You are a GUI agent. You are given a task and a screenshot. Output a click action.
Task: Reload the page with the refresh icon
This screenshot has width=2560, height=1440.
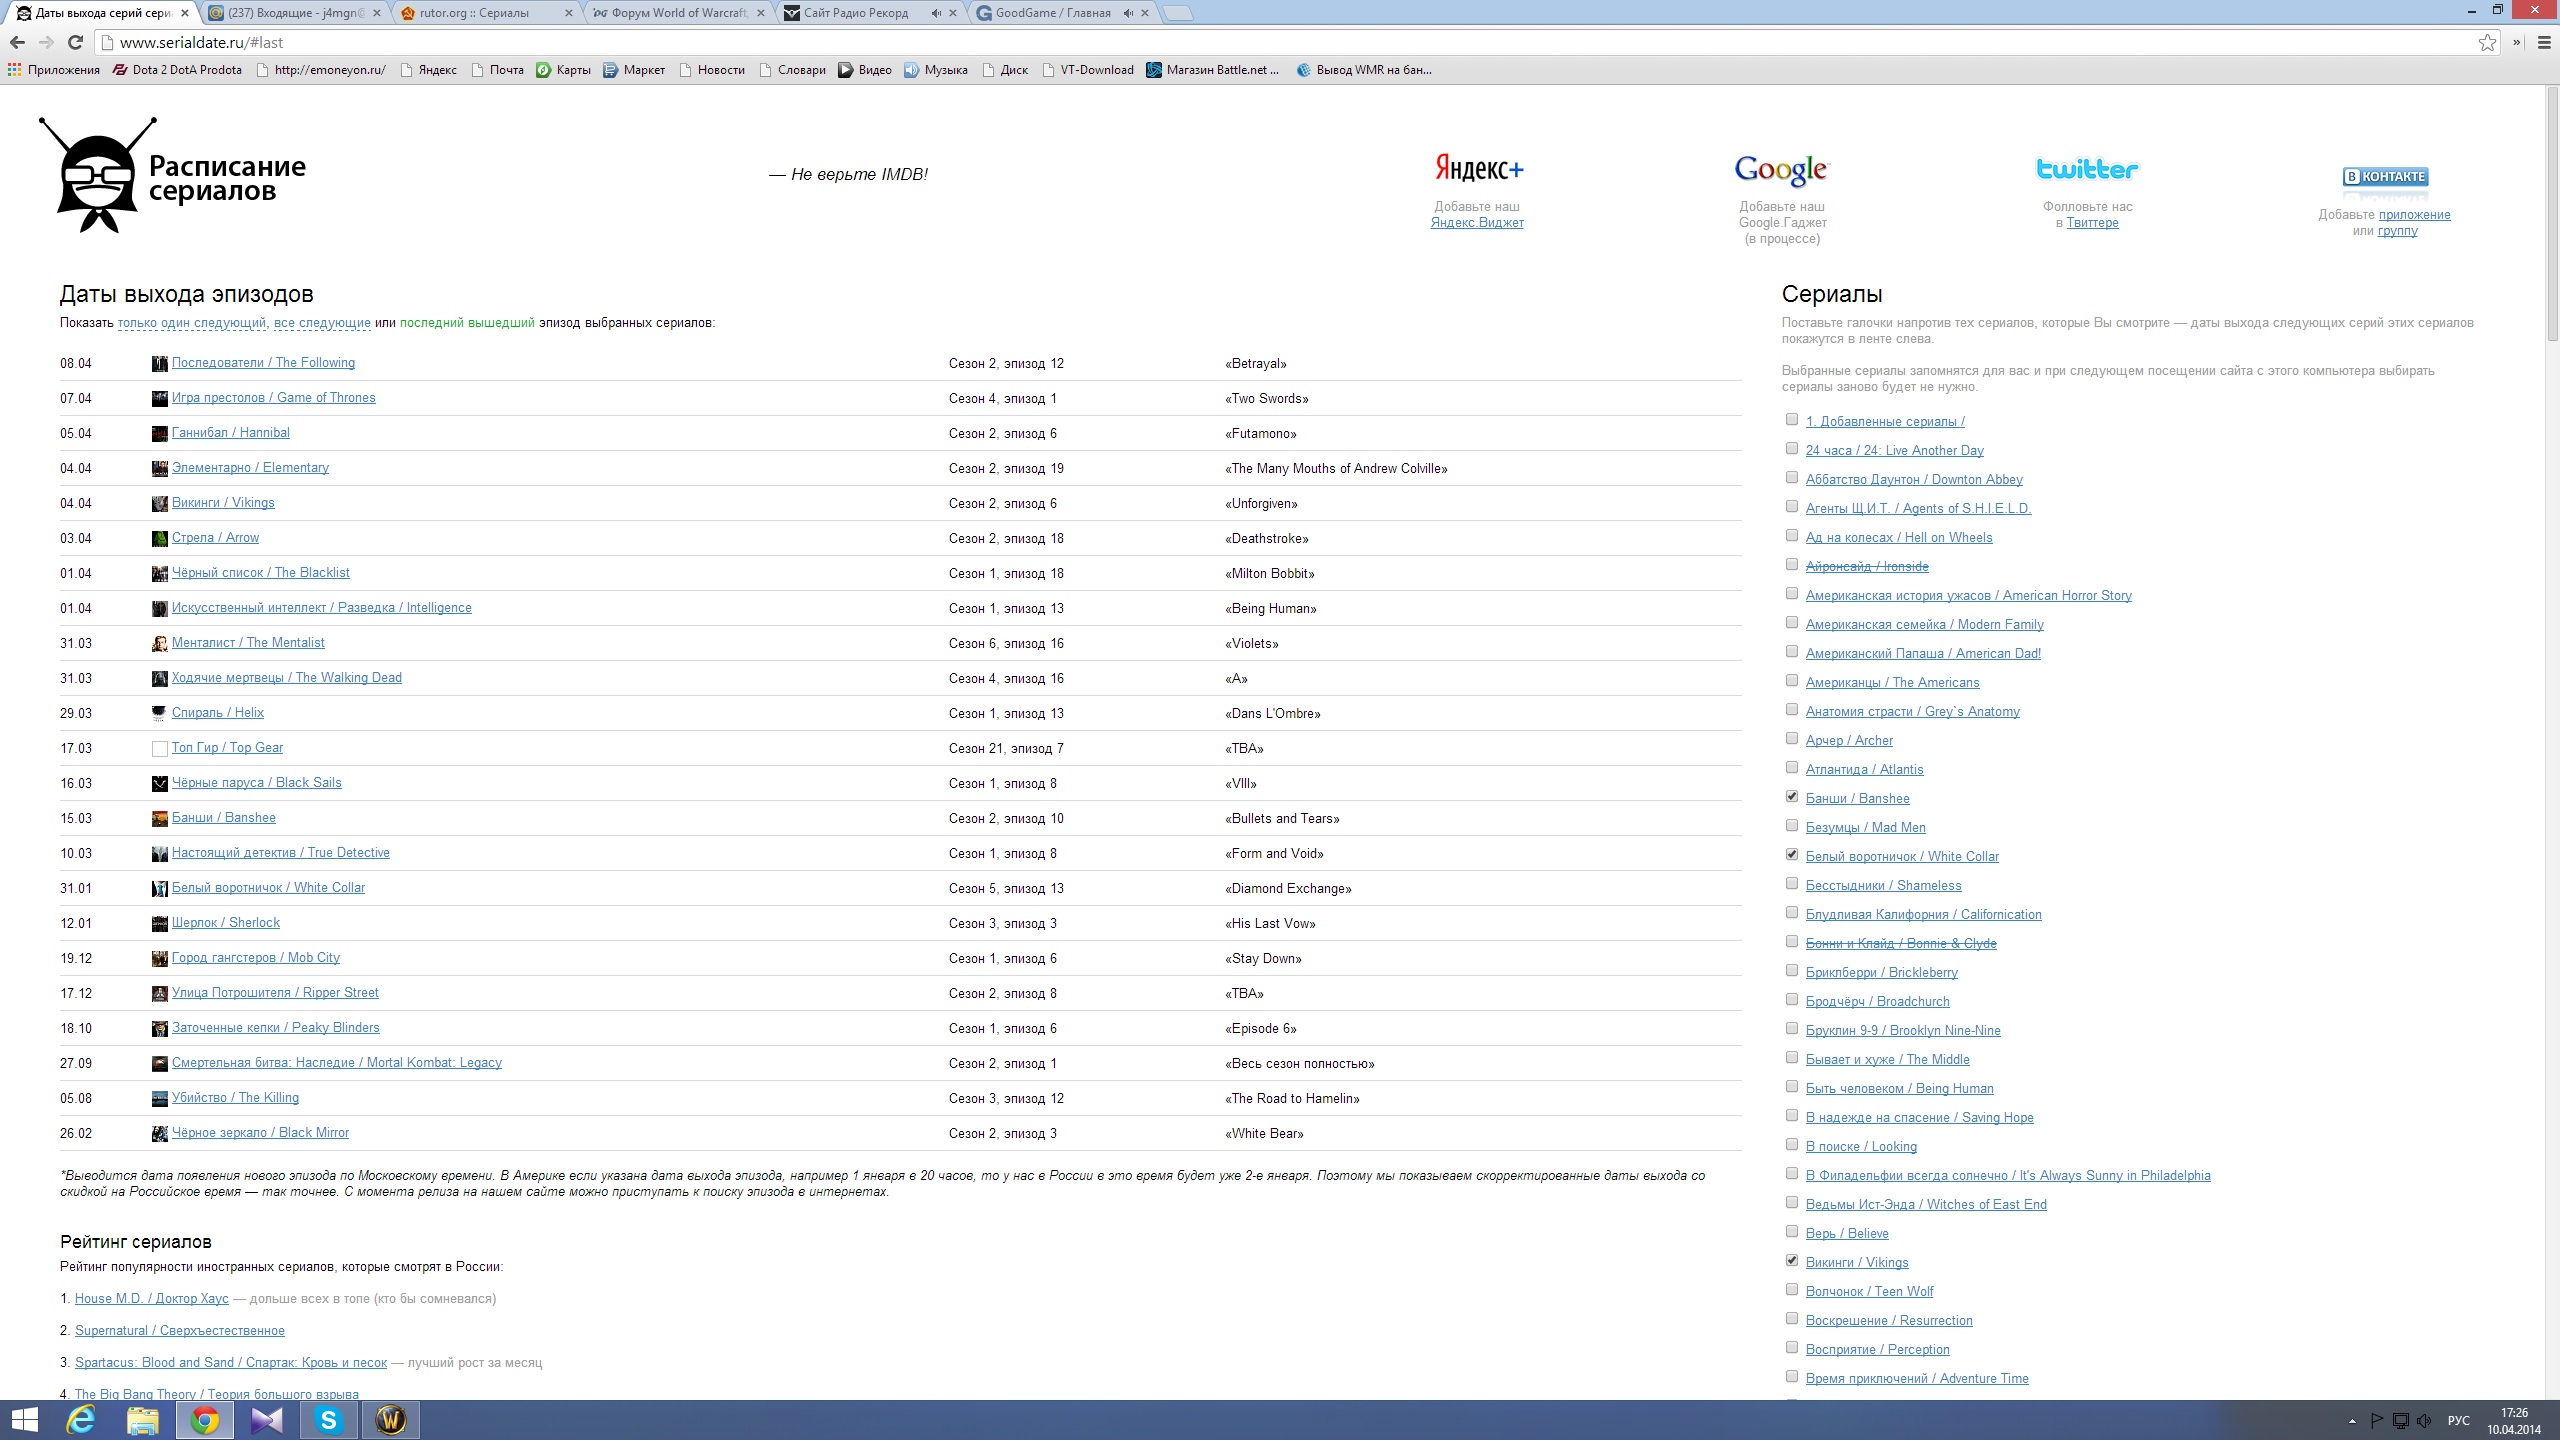coord(75,42)
